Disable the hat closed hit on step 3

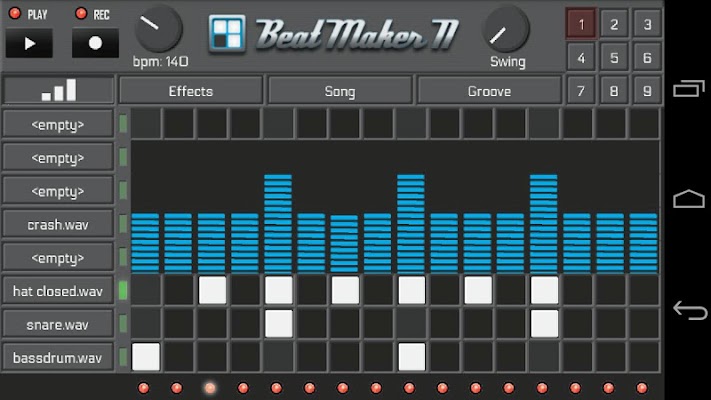212,290
